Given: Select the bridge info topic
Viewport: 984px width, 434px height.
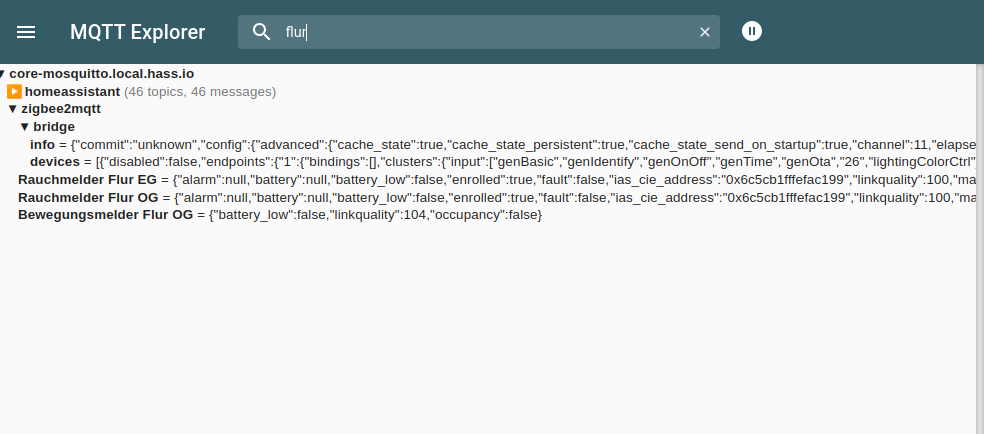Looking at the screenshot, I should (x=42, y=144).
